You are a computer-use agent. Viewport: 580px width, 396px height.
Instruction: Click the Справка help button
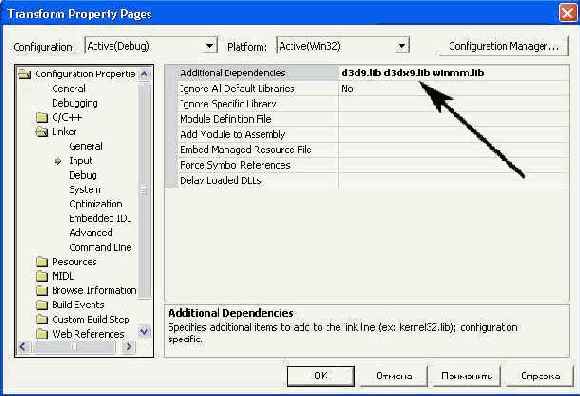[540, 376]
